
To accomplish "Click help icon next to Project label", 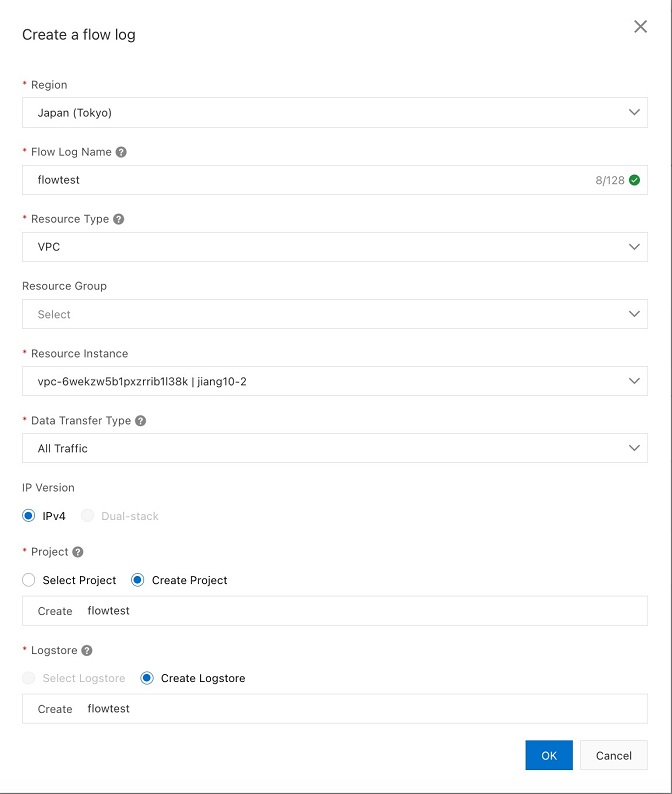I will [x=78, y=551].
